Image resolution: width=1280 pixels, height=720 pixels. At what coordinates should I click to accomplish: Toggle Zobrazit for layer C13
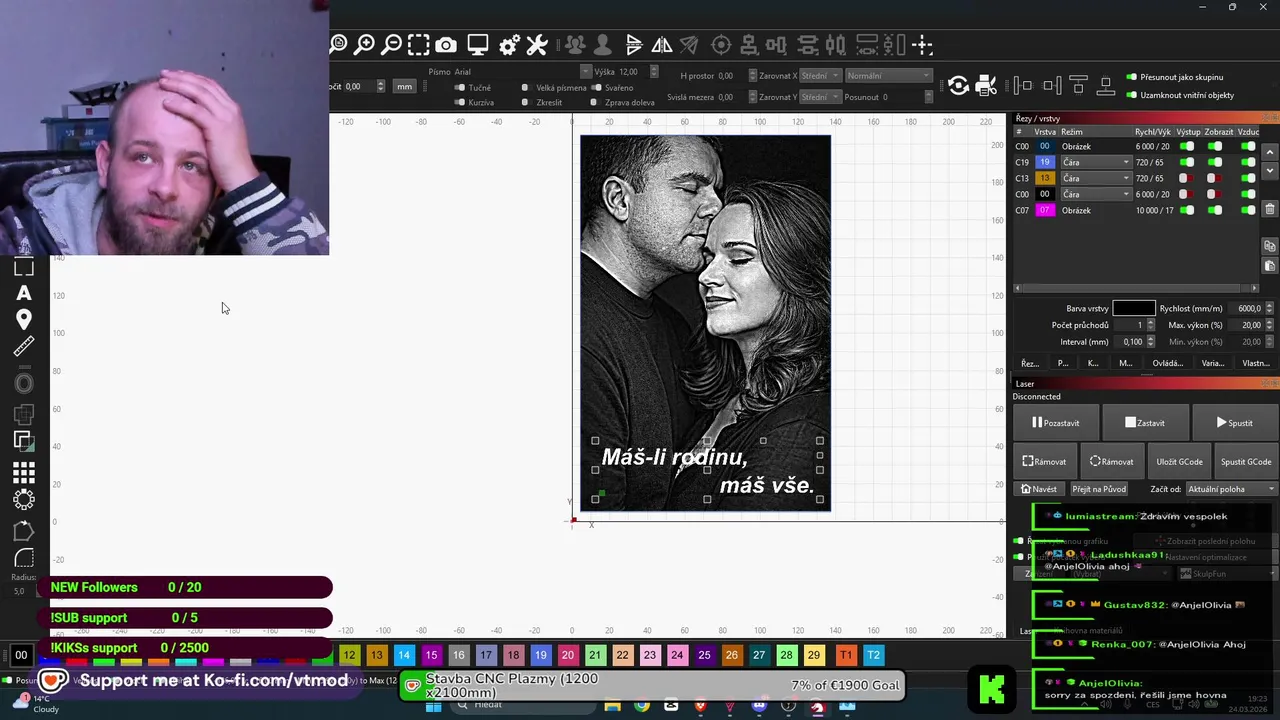point(1215,178)
